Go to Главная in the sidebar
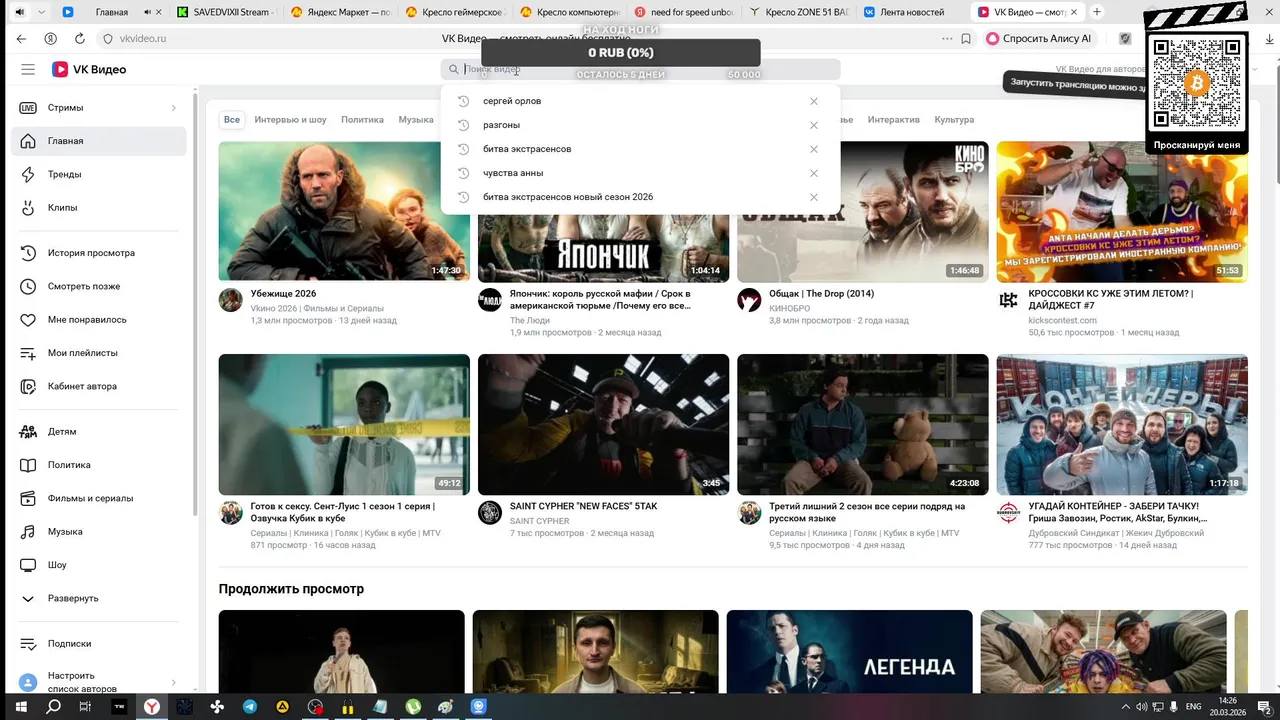The width and height of the screenshot is (1280, 720). coord(98,141)
